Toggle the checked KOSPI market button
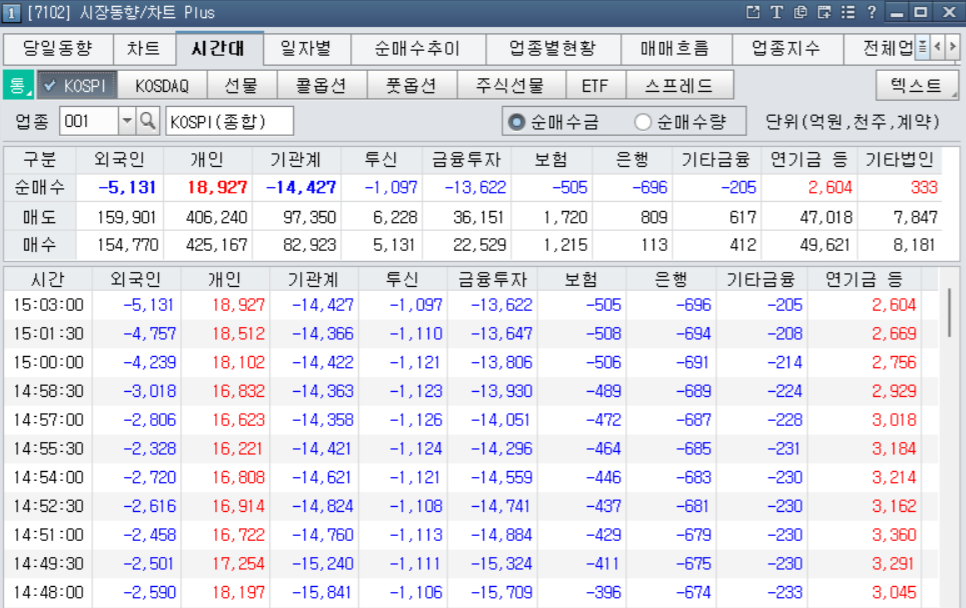This screenshot has width=966, height=608. [78, 85]
